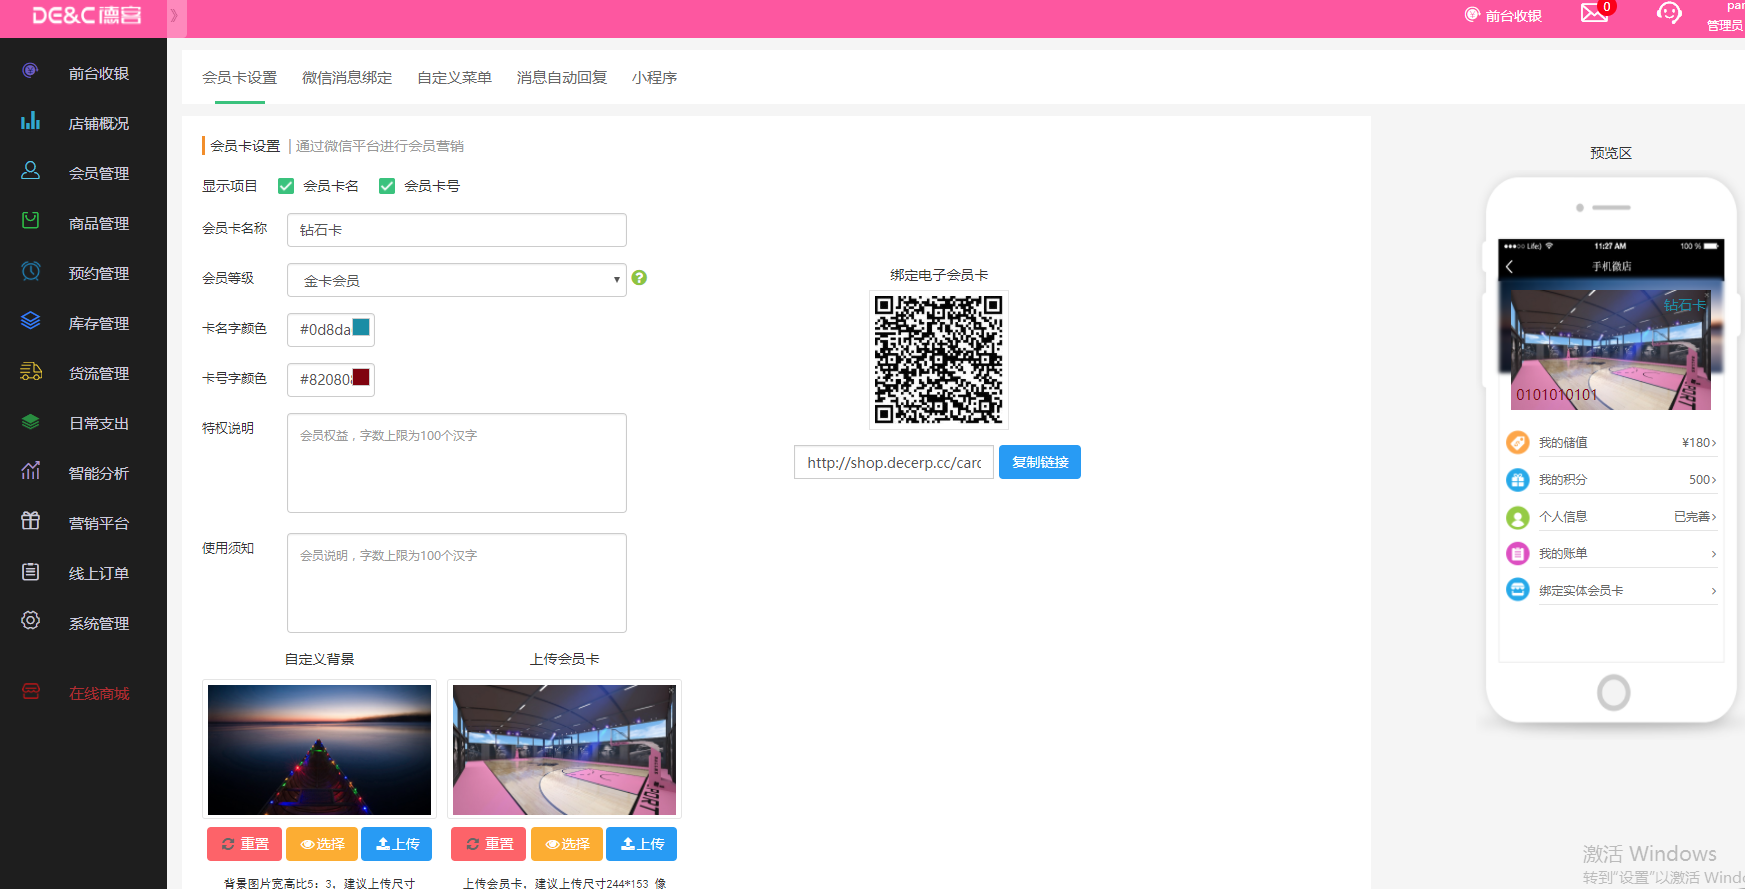
Task: Click the 复制链接 button
Action: click(1040, 462)
